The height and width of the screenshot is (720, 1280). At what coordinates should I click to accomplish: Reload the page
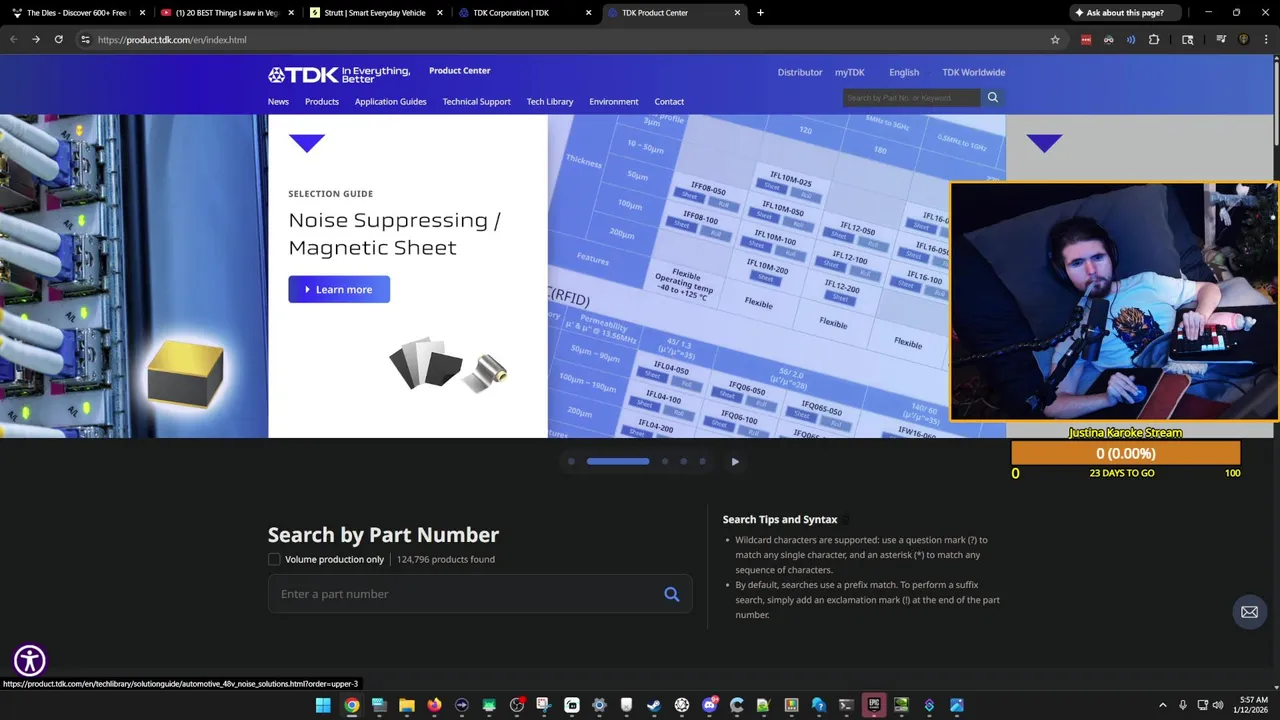pos(59,40)
